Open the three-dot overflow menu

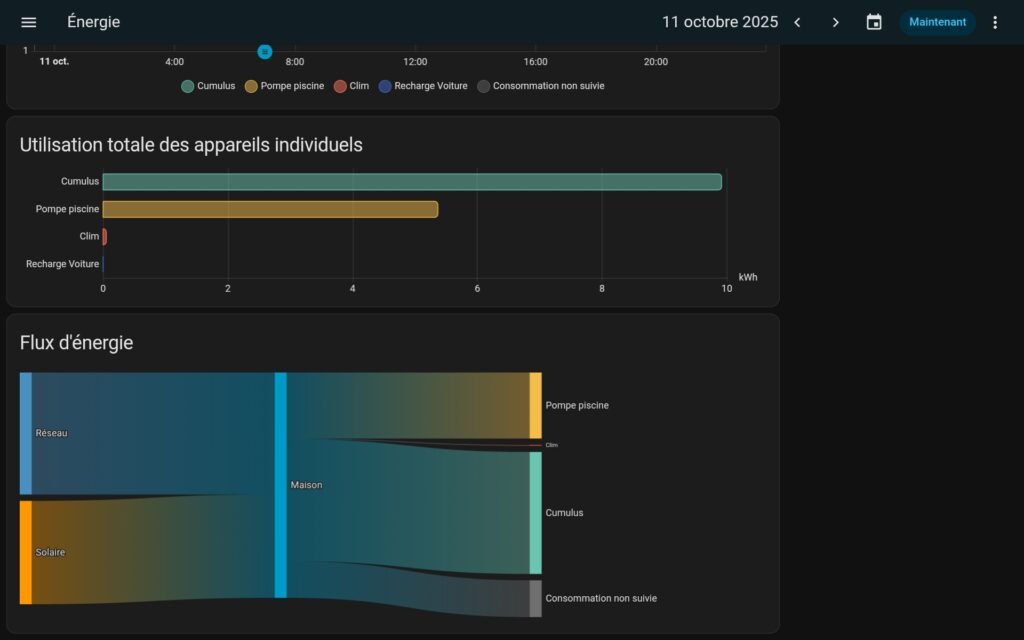click(x=994, y=22)
